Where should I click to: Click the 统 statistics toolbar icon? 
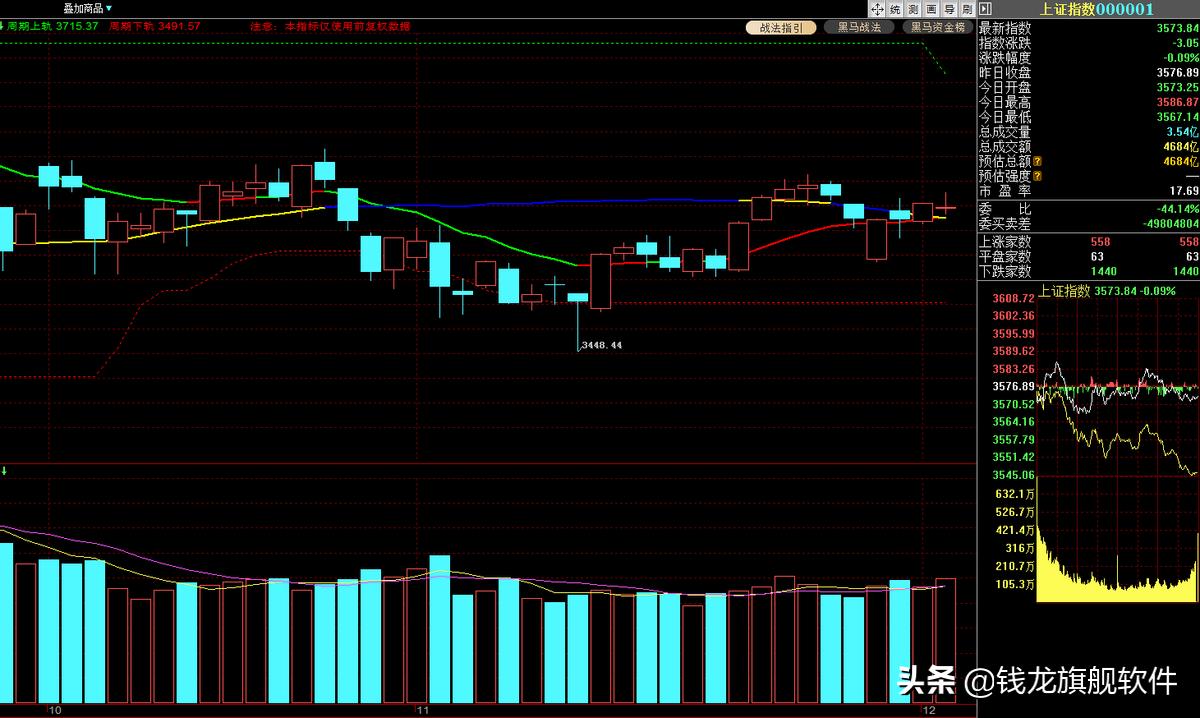coord(896,9)
